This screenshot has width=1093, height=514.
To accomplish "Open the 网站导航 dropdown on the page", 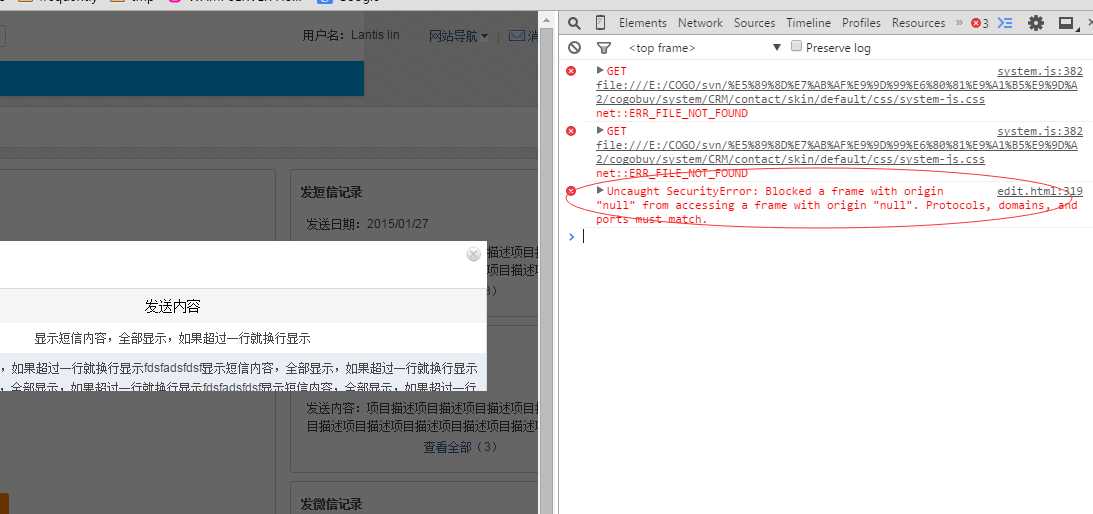I will click(x=458, y=36).
